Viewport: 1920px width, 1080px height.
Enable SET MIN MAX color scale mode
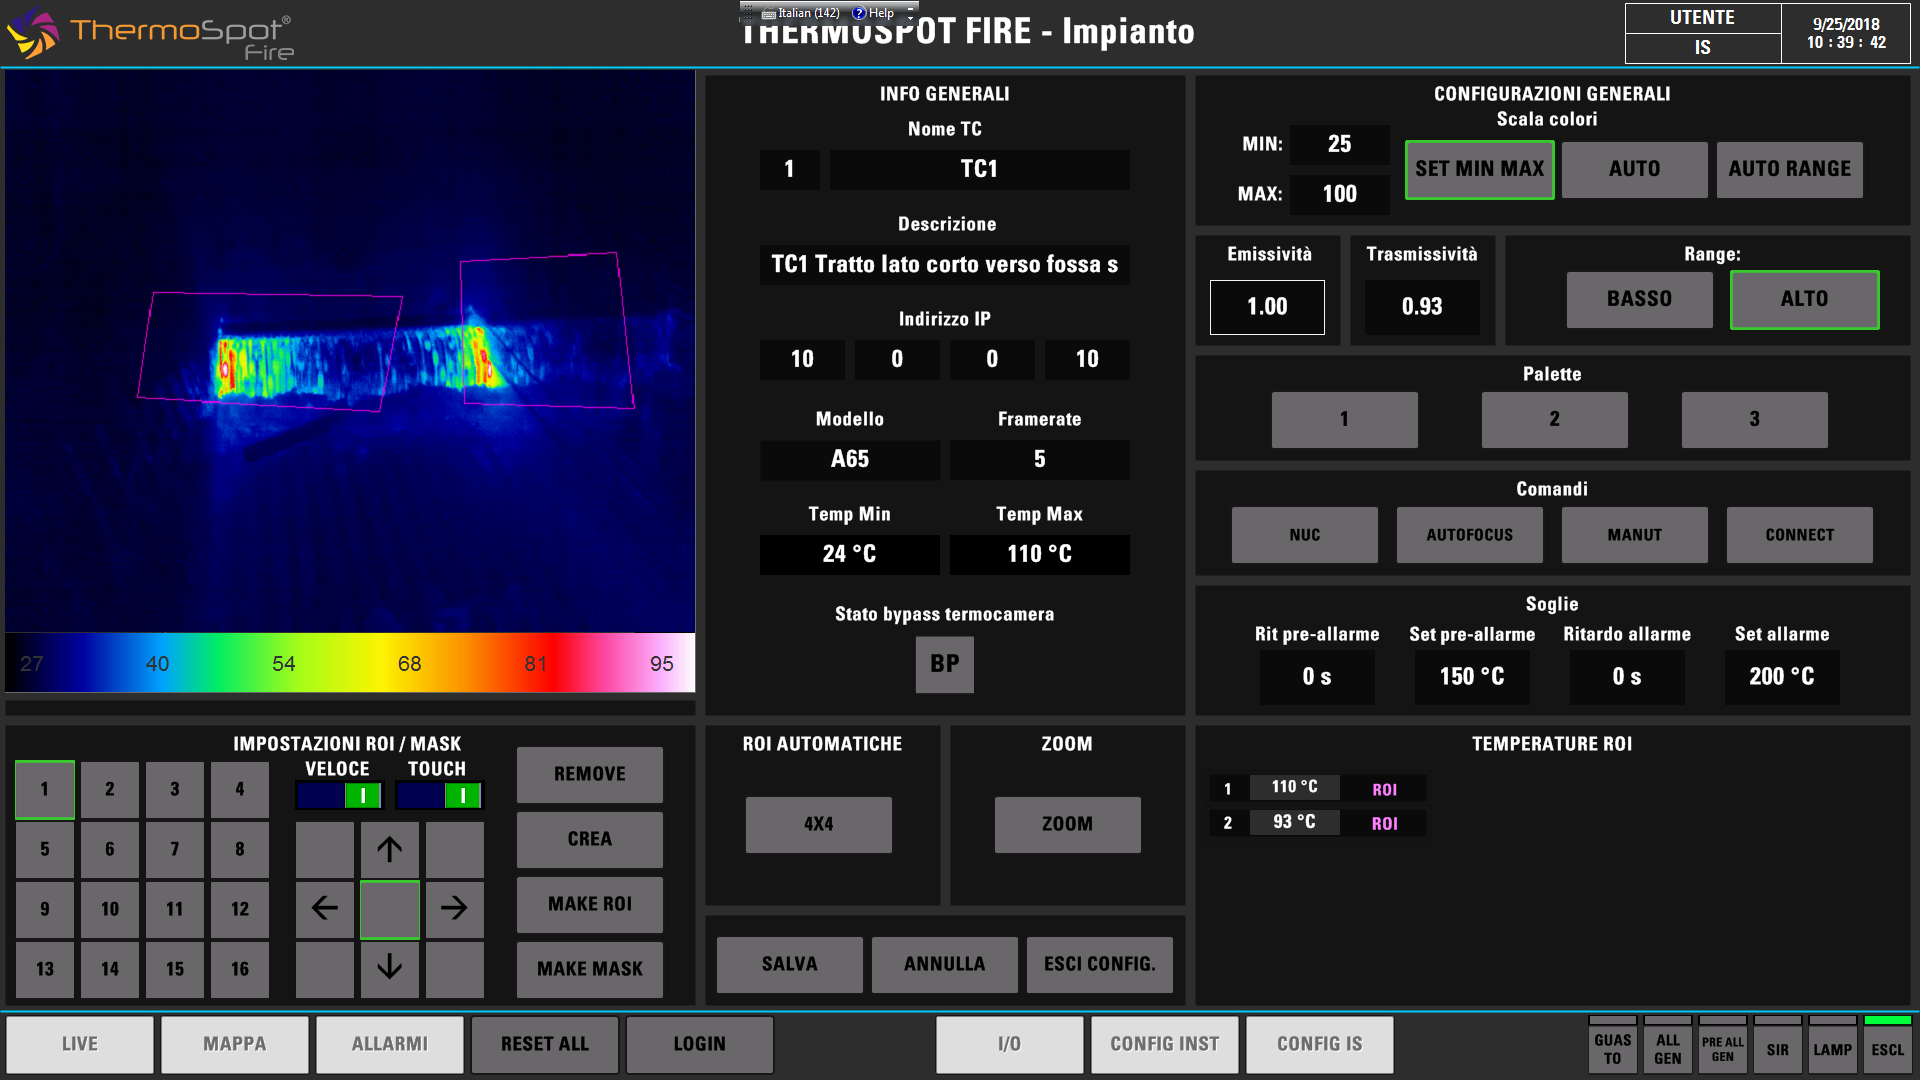[x=1479, y=169]
